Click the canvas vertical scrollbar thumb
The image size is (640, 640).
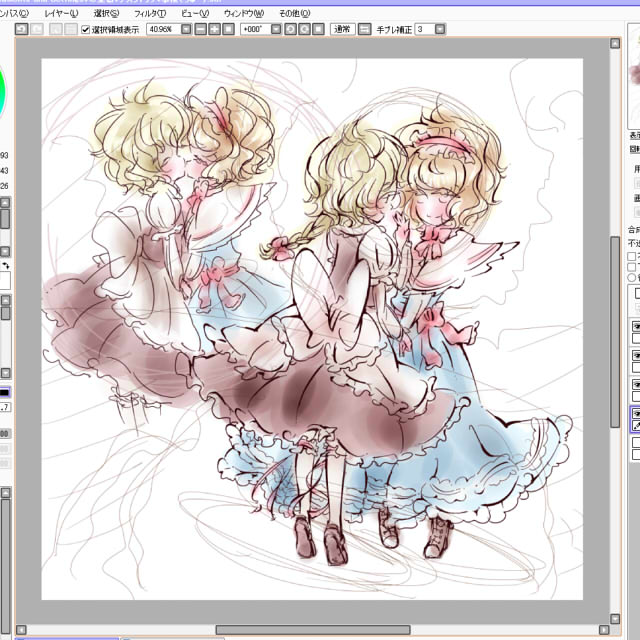tap(615, 332)
